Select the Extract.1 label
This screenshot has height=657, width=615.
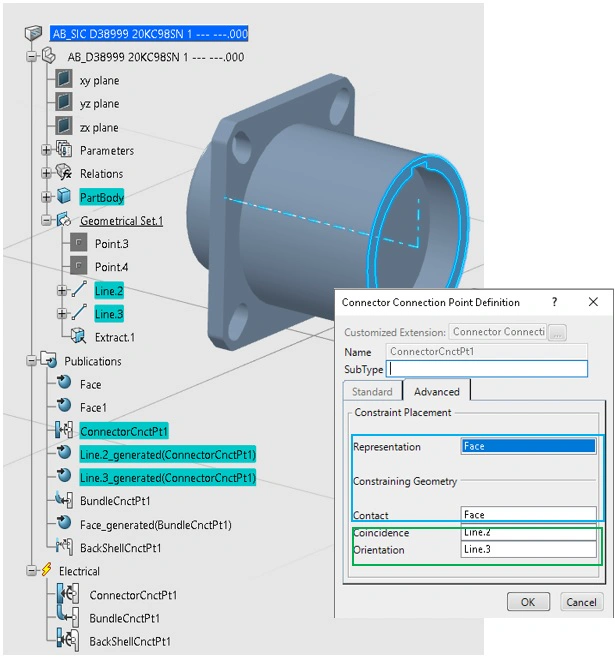pos(115,337)
